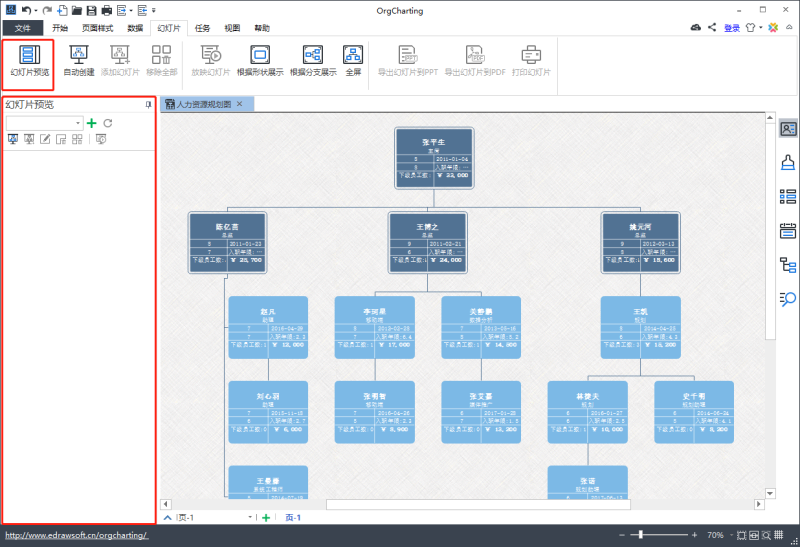Add a new page with the green plus

[x=266, y=518]
